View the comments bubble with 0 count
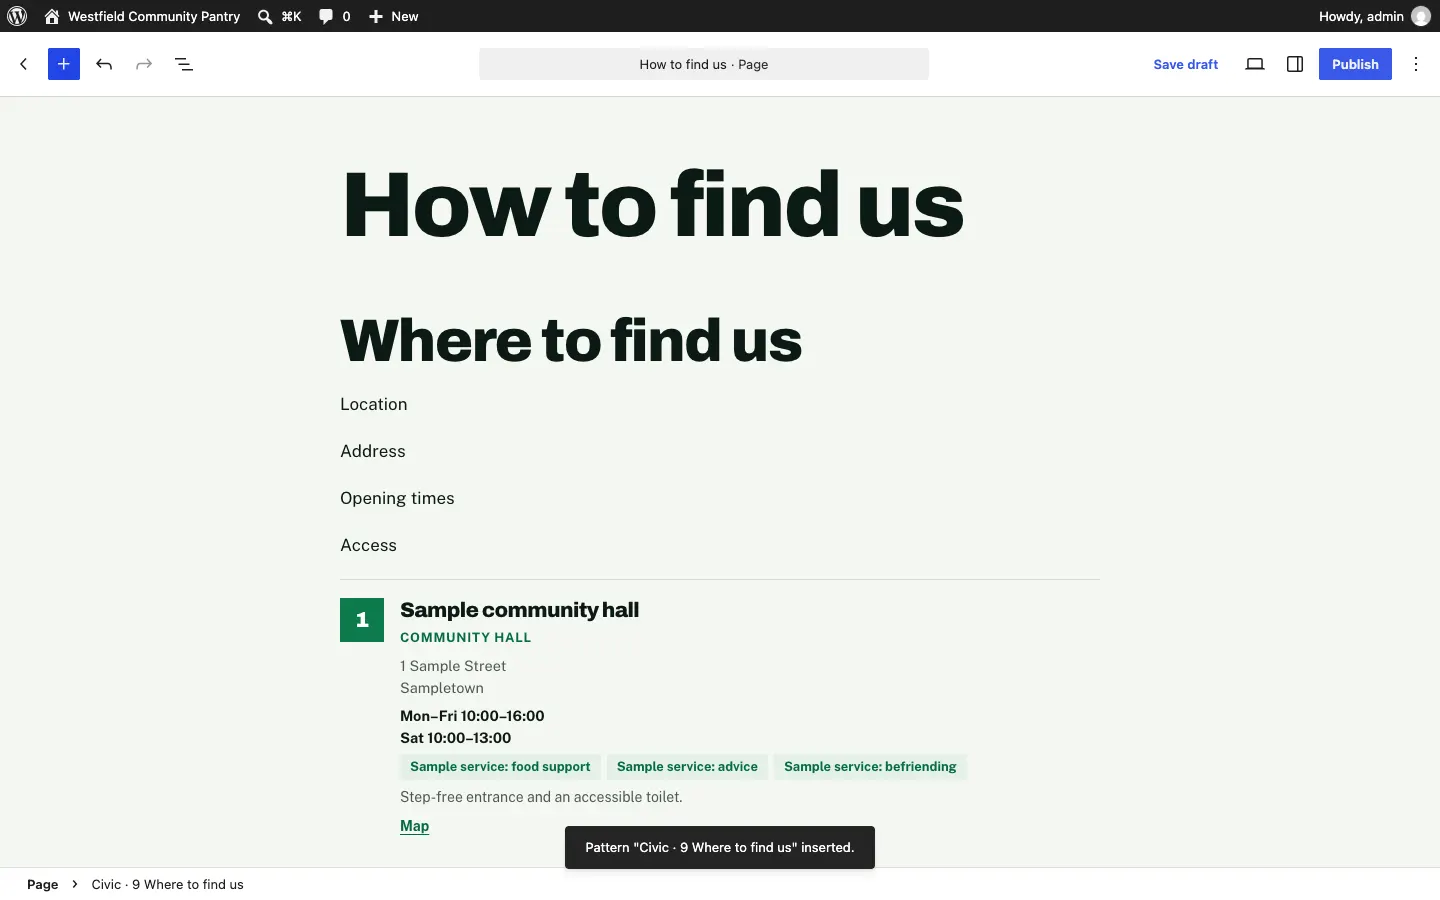Screen dimensions: 1440x900 [x=335, y=16]
